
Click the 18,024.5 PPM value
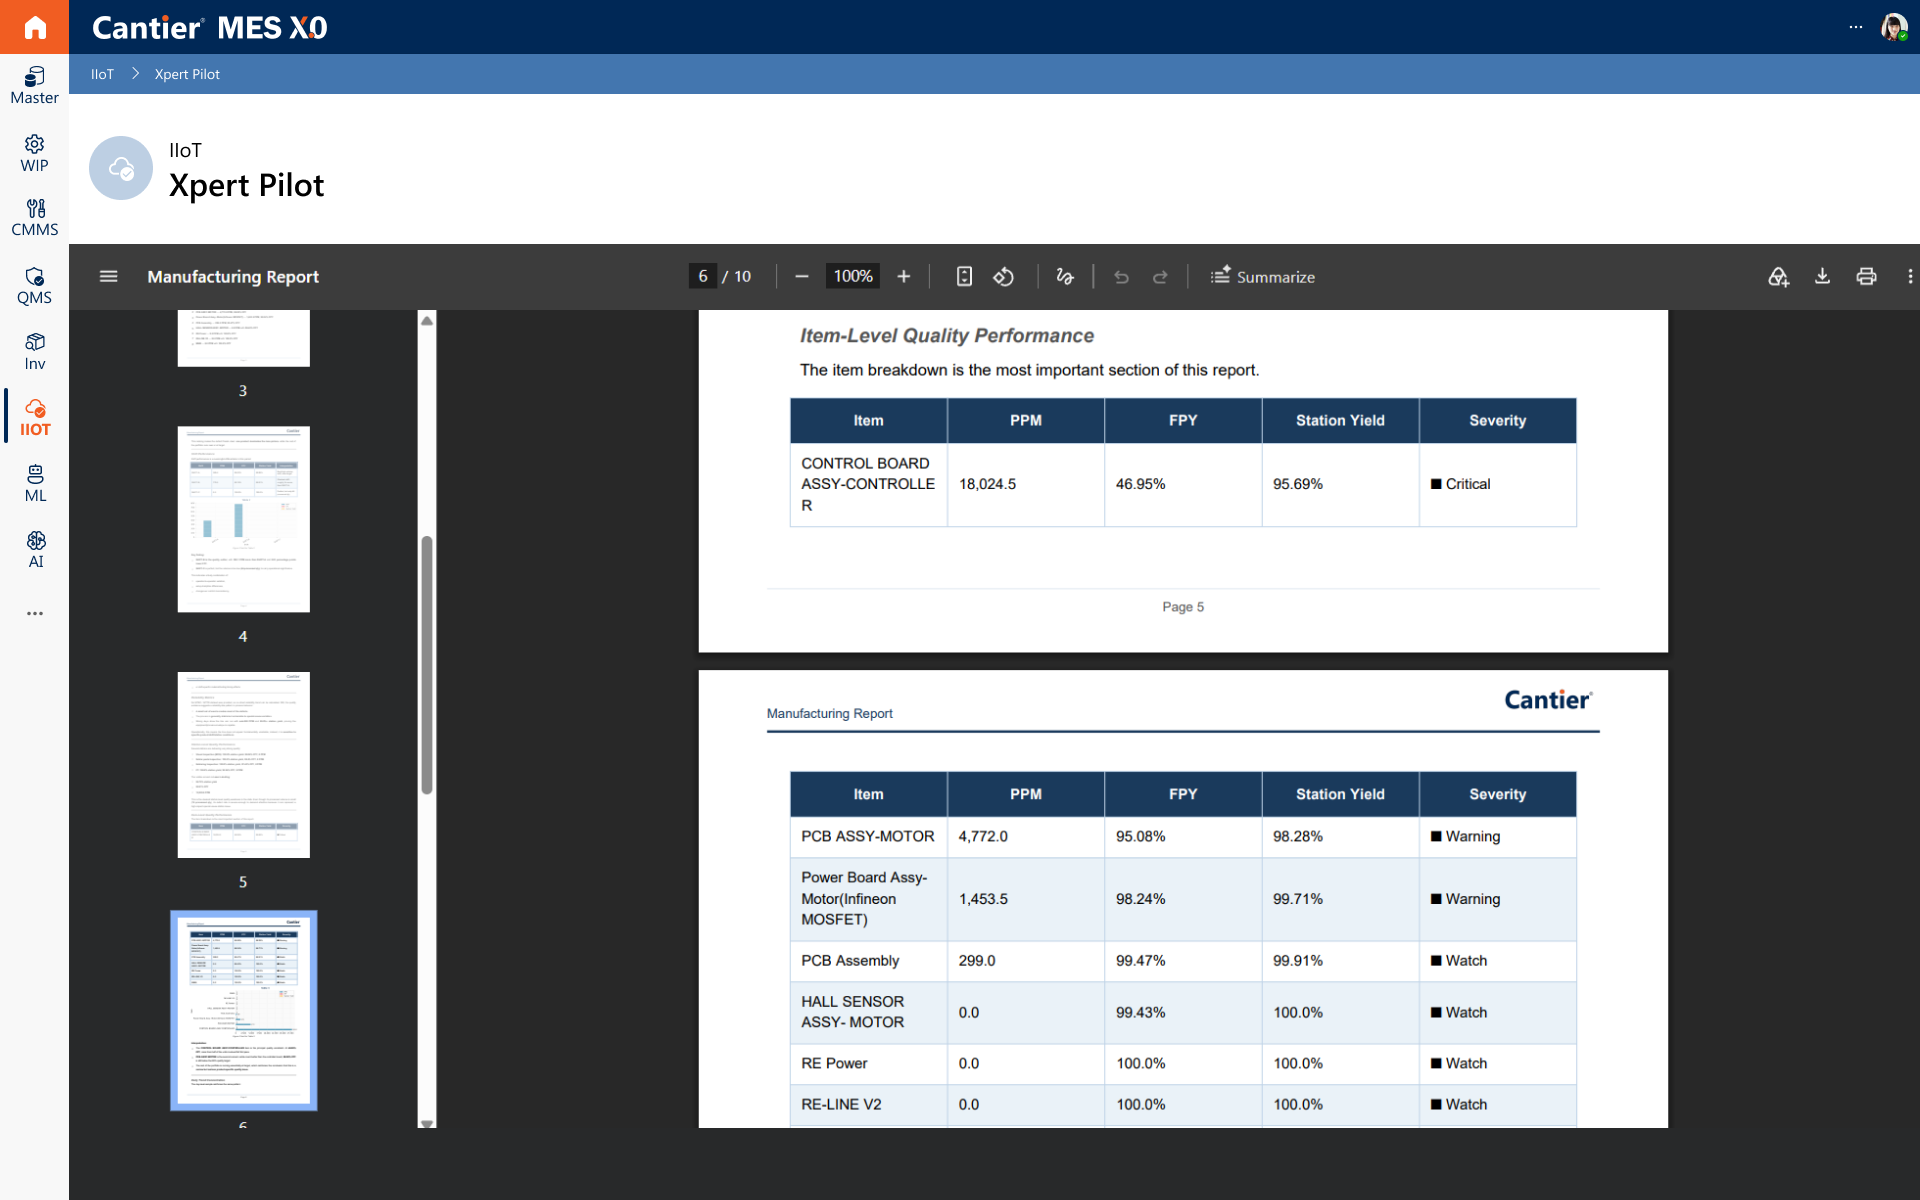(x=987, y=484)
